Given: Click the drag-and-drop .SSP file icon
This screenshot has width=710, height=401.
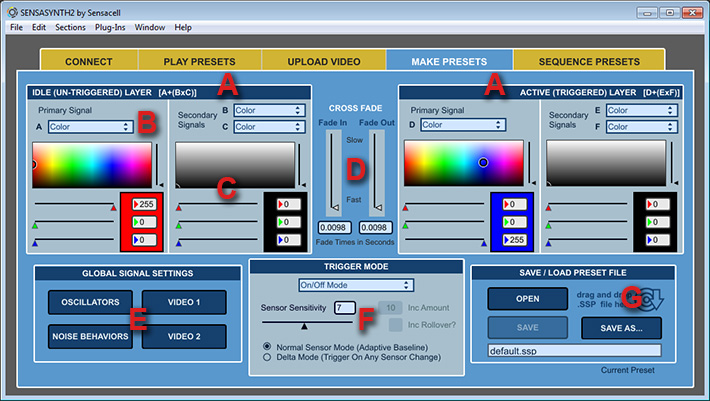Looking at the screenshot, I should pos(650,299).
